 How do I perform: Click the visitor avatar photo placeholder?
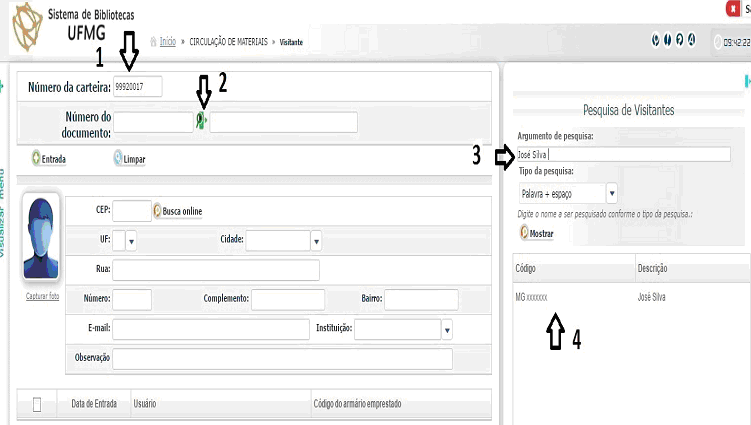pyautogui.click(x=41, y=240)
